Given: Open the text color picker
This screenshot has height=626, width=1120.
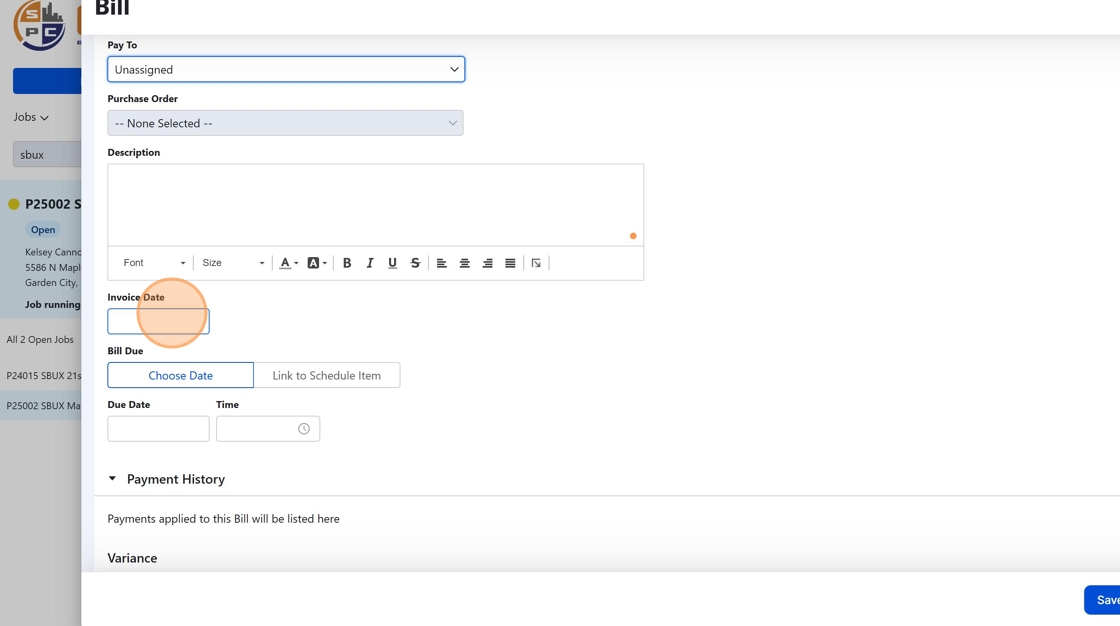Looking at the screenshot, I should coord(288,263).
